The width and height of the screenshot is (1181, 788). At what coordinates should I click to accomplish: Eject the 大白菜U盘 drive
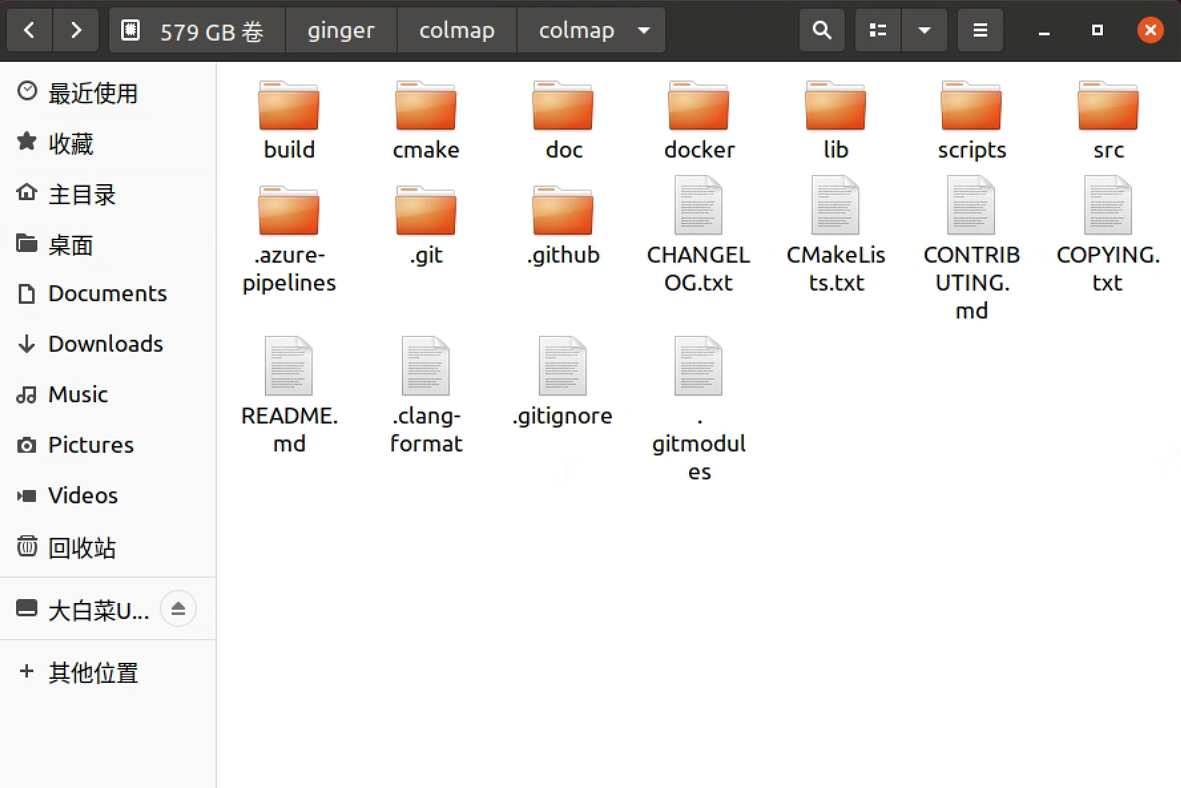(x=178, y=607)
